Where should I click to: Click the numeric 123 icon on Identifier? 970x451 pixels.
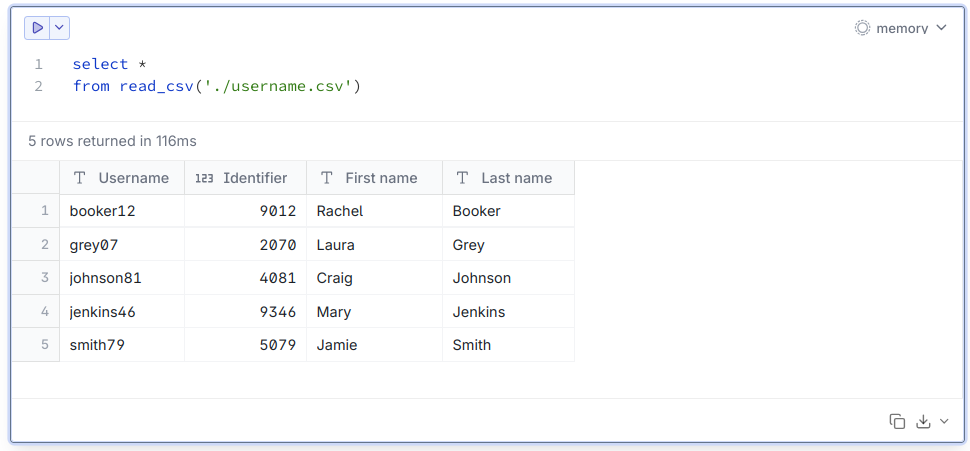pos(204,178)
